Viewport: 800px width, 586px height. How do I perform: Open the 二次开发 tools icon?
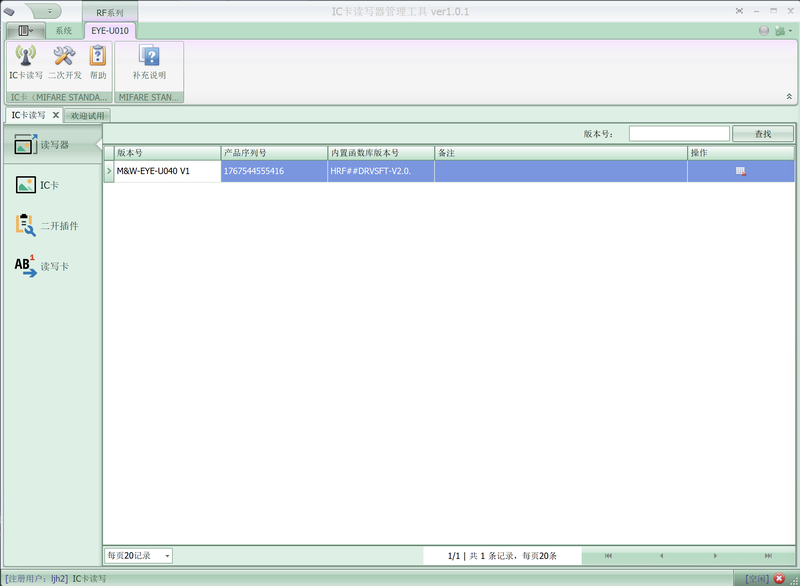[x=65, y=62]
